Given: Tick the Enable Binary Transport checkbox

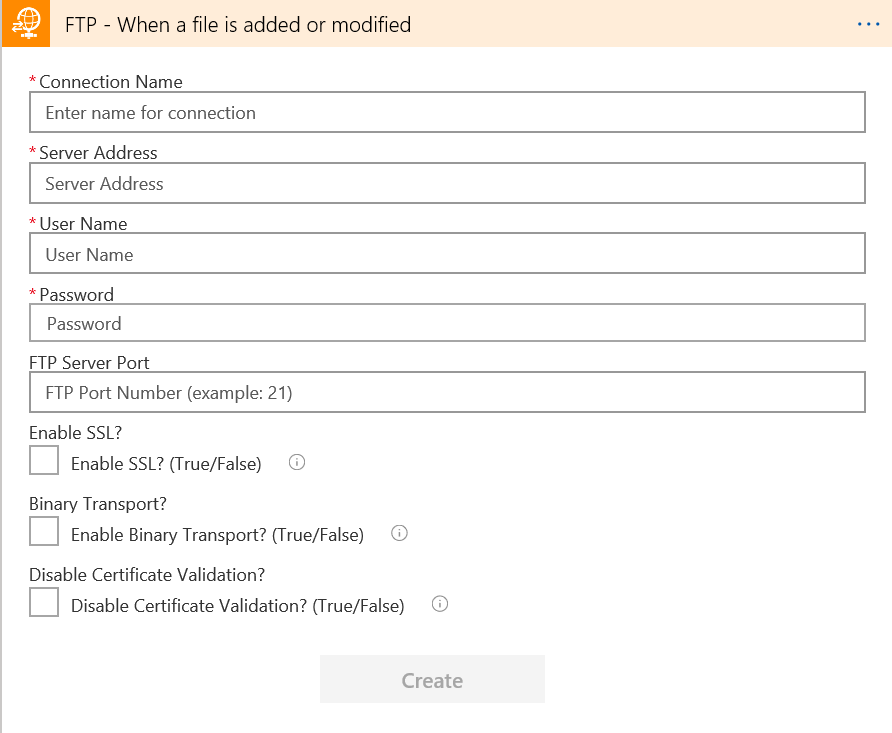Looking at the screenshot, I should tap(44, 532).
